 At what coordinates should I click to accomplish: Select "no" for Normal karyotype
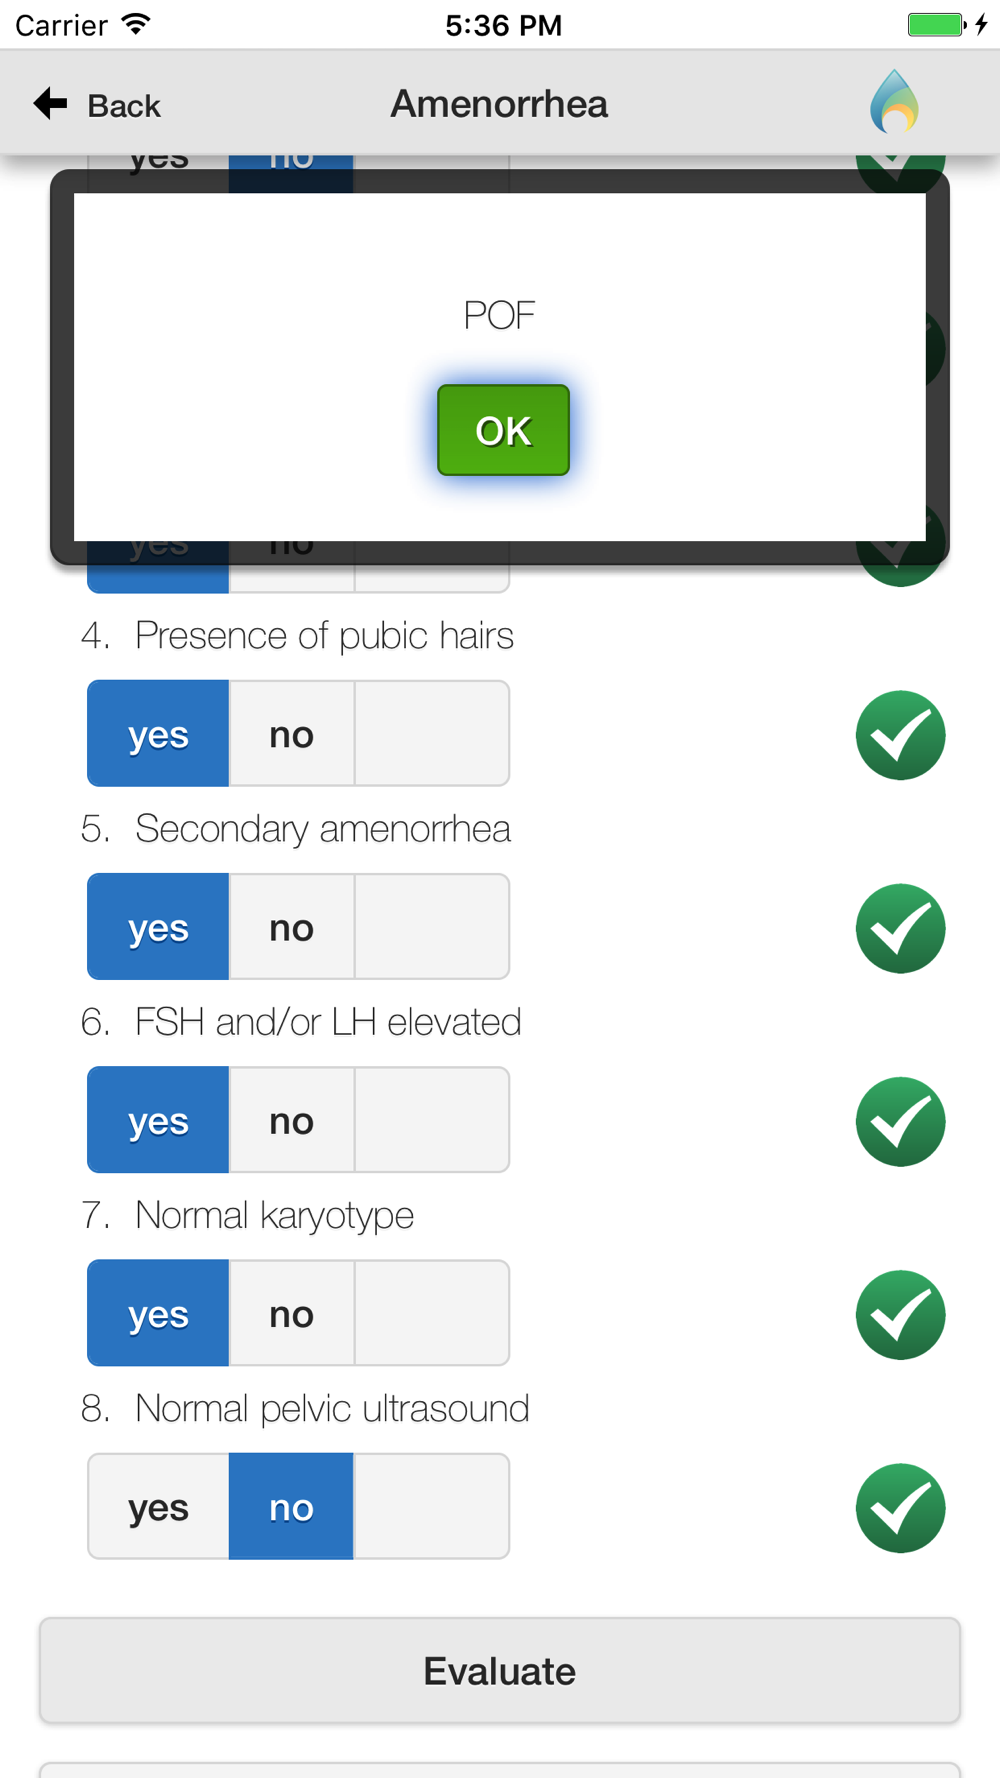291,1314
